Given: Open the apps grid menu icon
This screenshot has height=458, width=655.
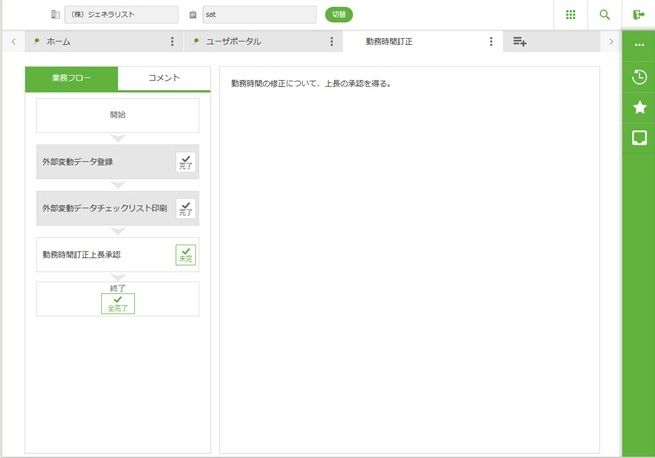Looking at the screenshot, I should (571, 15).
